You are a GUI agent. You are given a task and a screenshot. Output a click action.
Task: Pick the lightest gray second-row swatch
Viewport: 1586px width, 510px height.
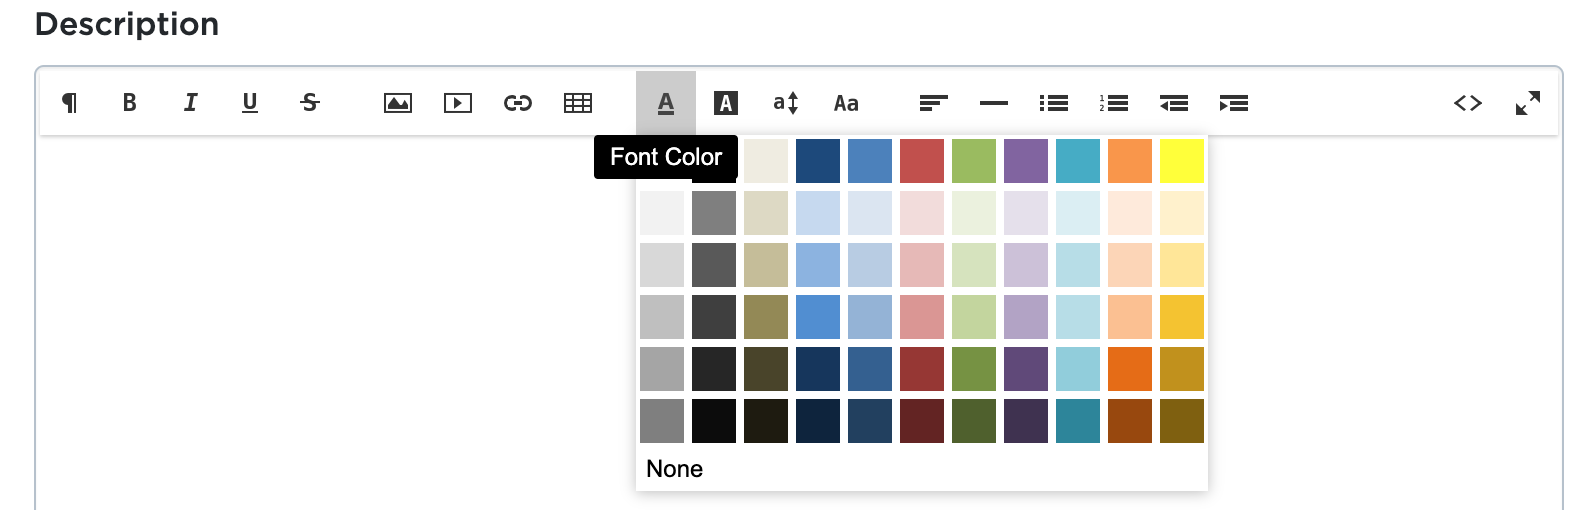click(662, 213)
